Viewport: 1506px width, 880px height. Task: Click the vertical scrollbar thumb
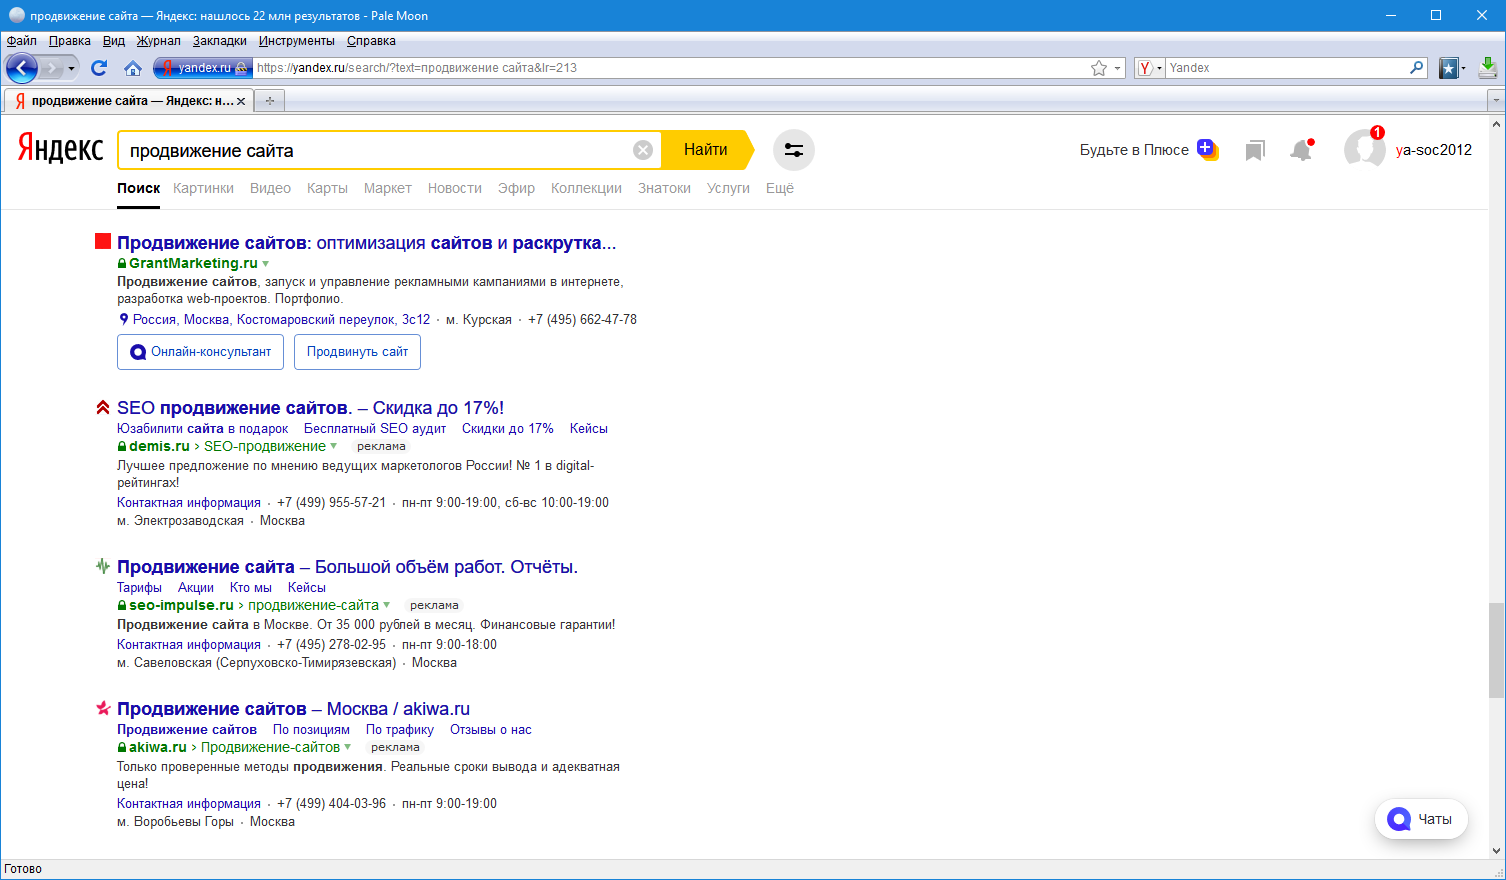pyautogui.click(x=1496, y=650)
